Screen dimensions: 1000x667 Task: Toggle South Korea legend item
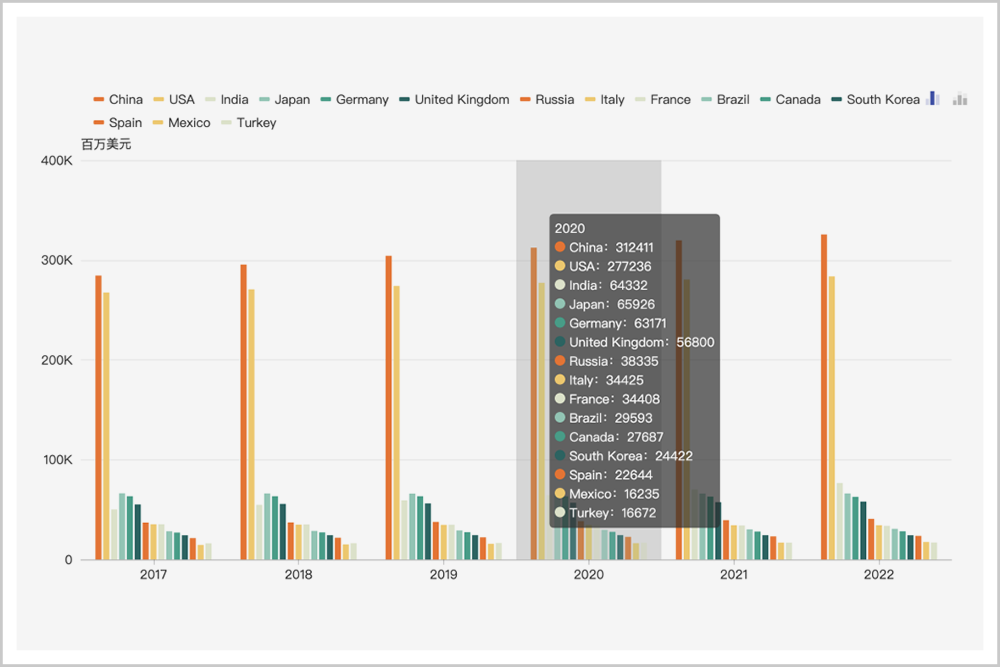(x=876, y=99)
